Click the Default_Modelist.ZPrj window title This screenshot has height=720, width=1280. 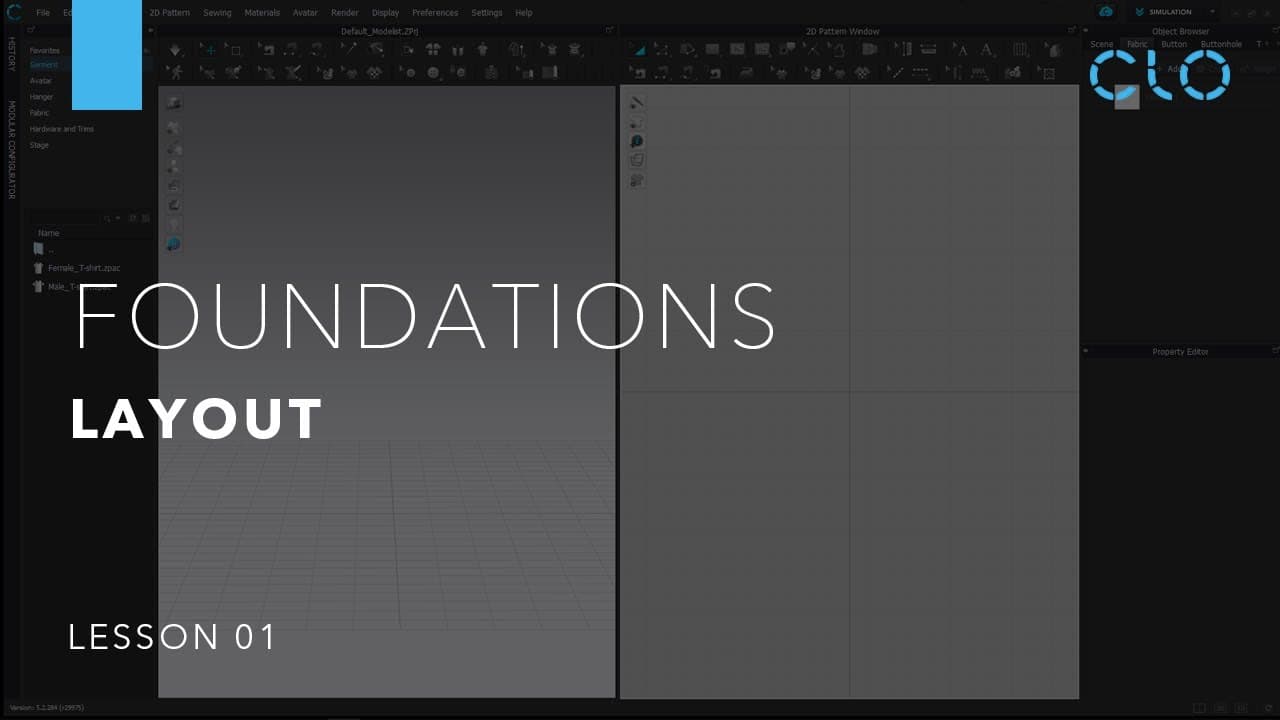[379, 31]
